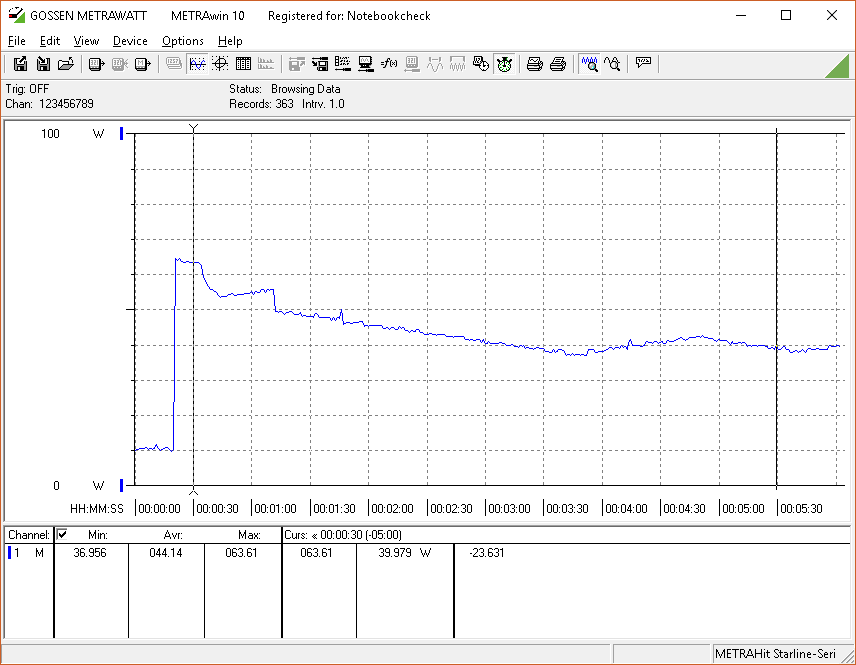Select the crosshair XY view icon

(x=220, y=64)
